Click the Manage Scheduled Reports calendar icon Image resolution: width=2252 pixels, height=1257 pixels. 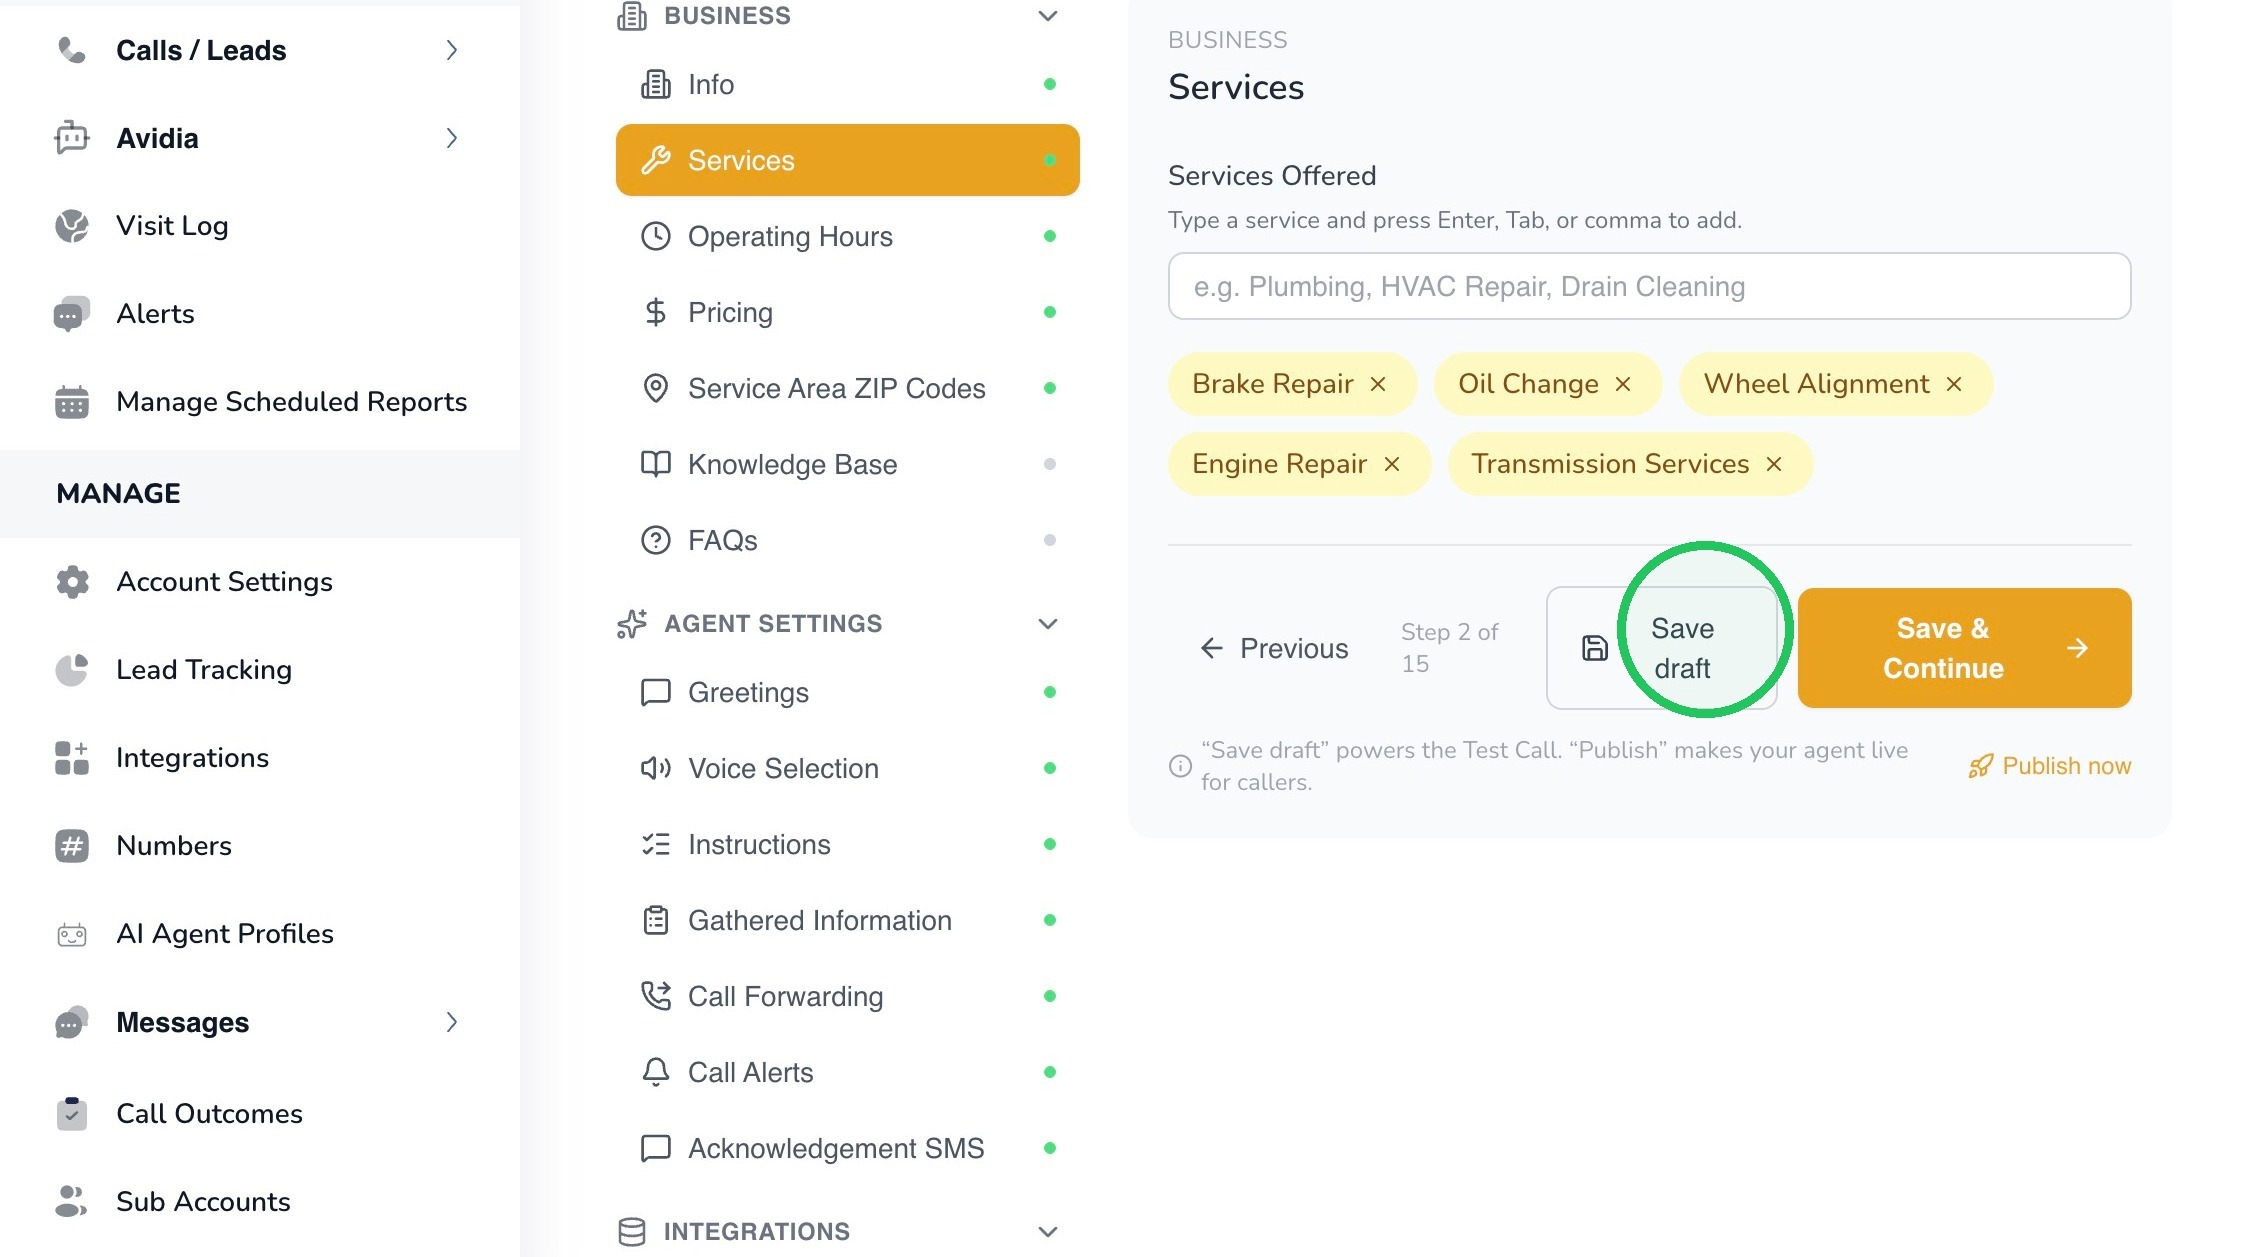click(71, 402)
